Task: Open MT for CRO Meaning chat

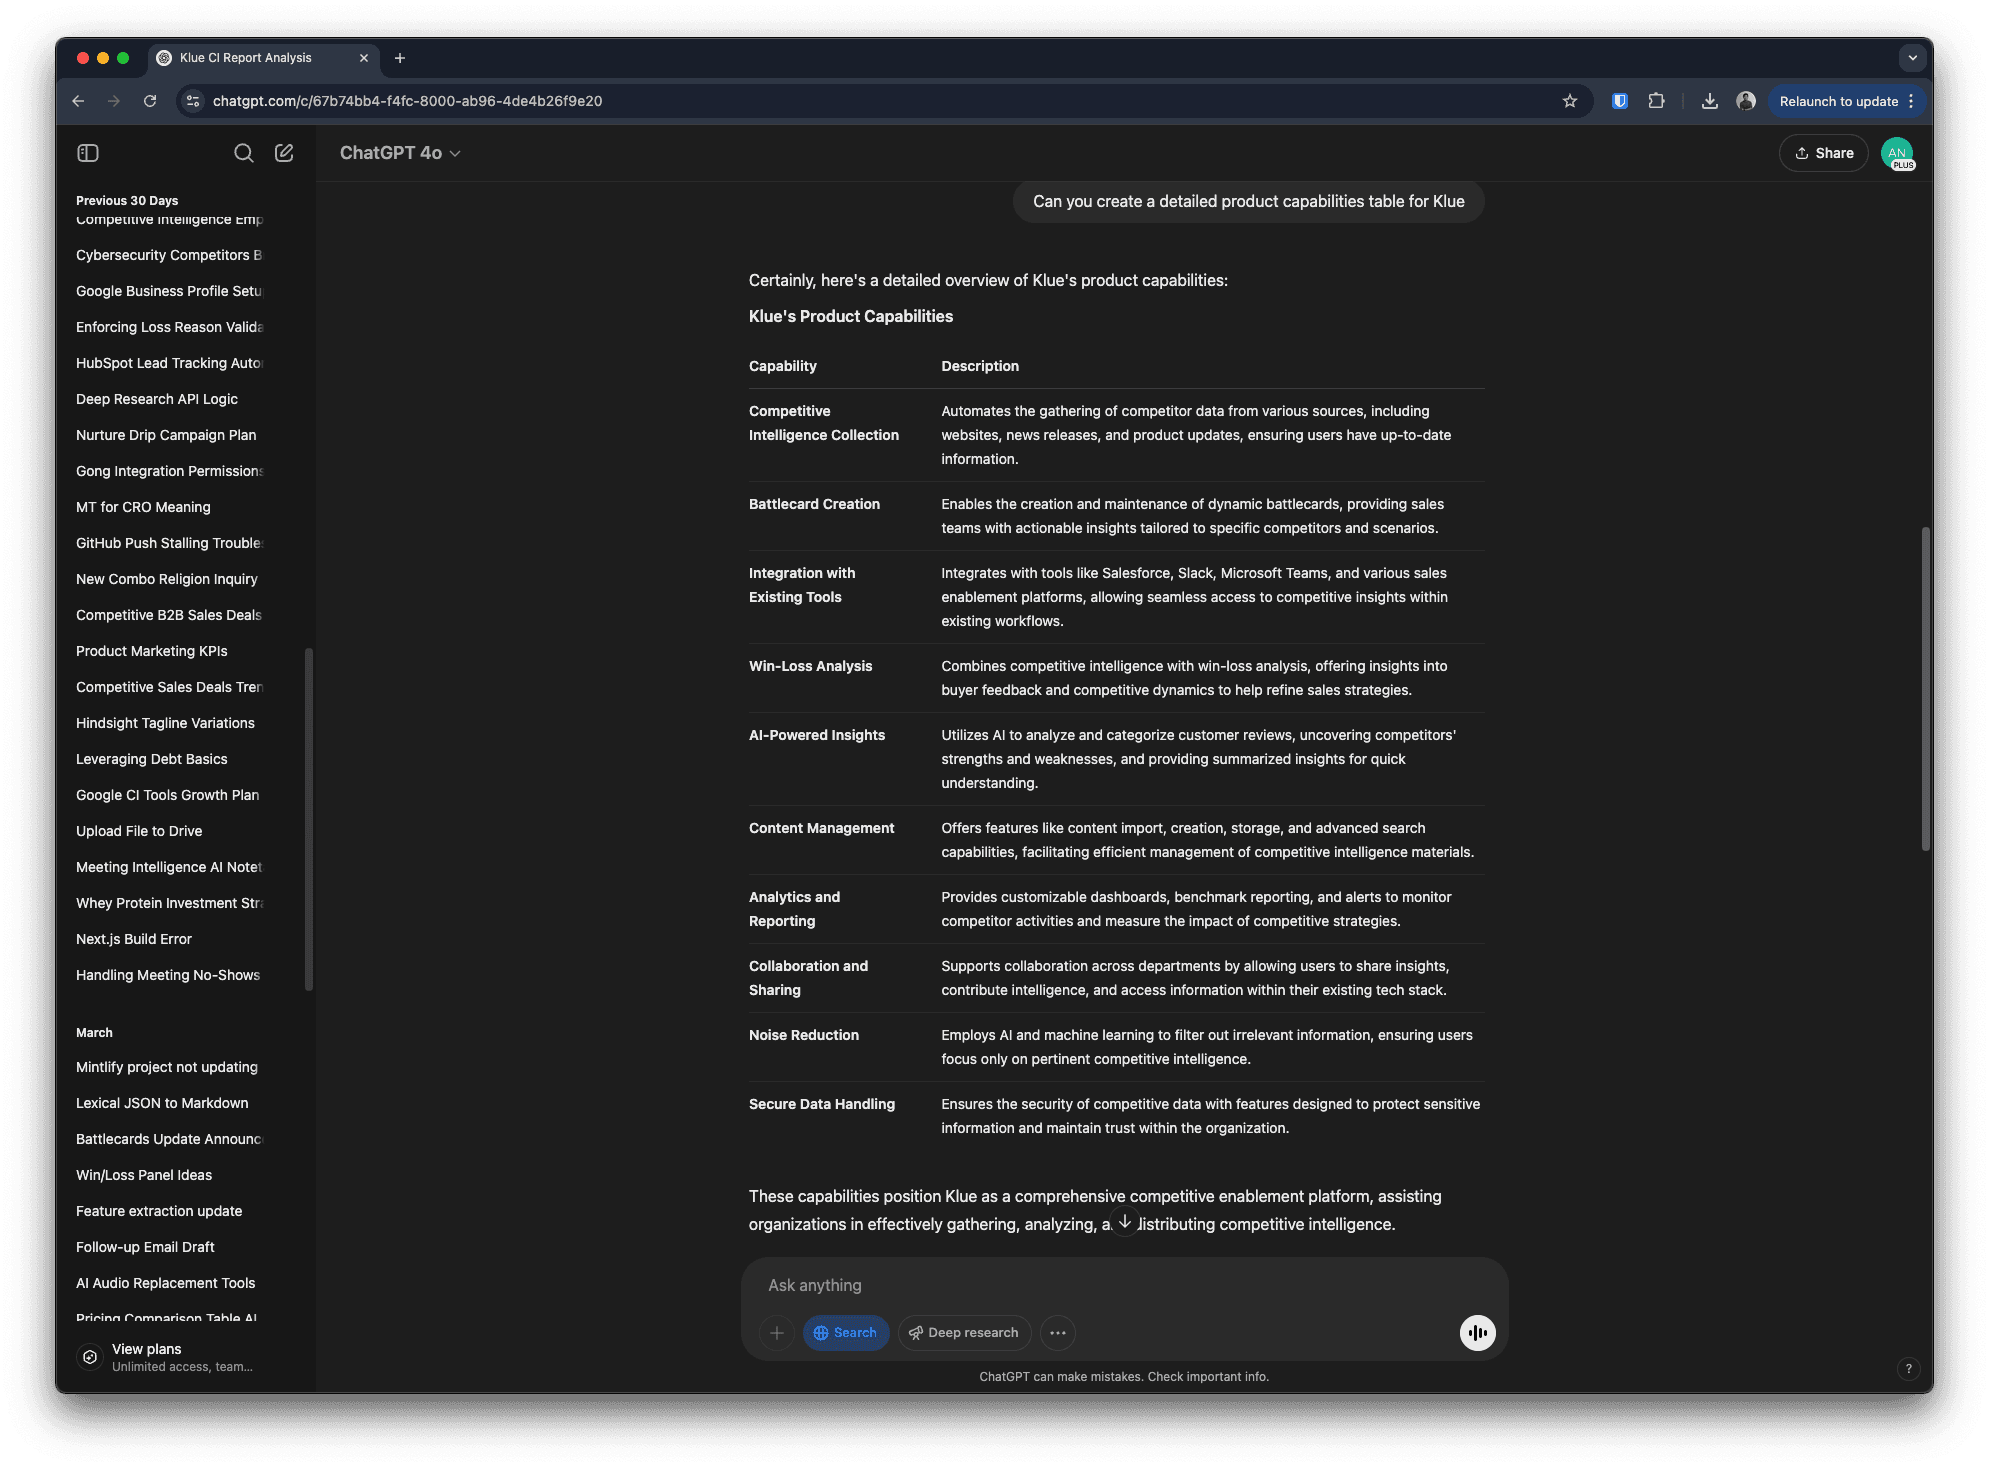Action: click(x=143, y=507)
